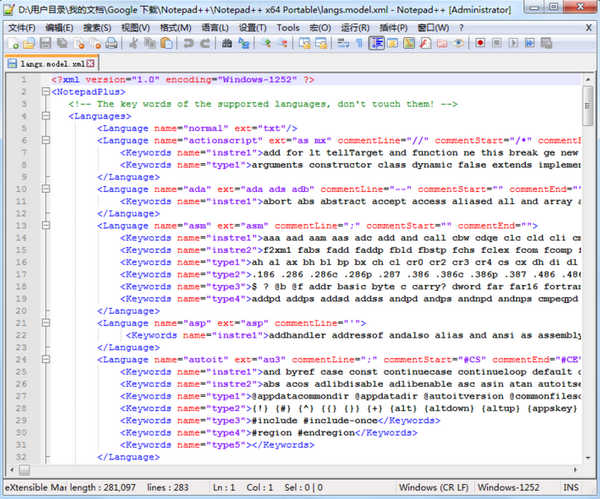Click the vertical scrollbar thumb

pyautogui.click(x=587, y=106)
